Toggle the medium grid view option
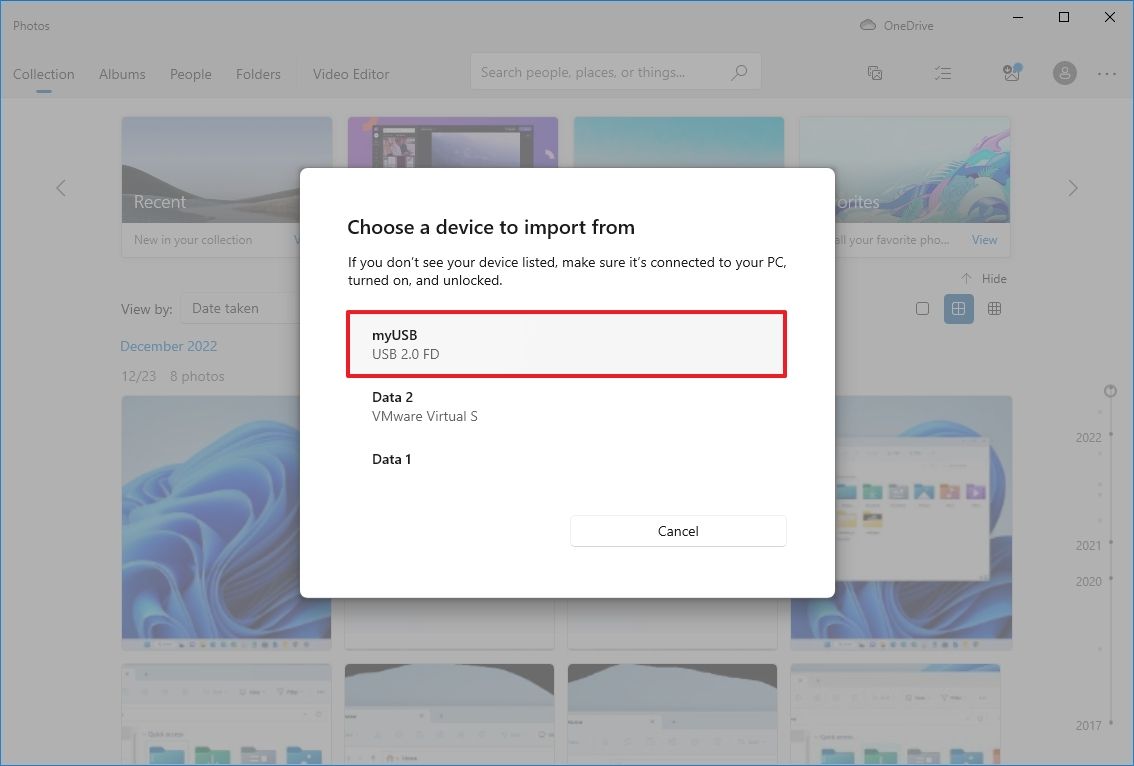The height and width of the screenshot is (766, 1134). tap(958, 308)
